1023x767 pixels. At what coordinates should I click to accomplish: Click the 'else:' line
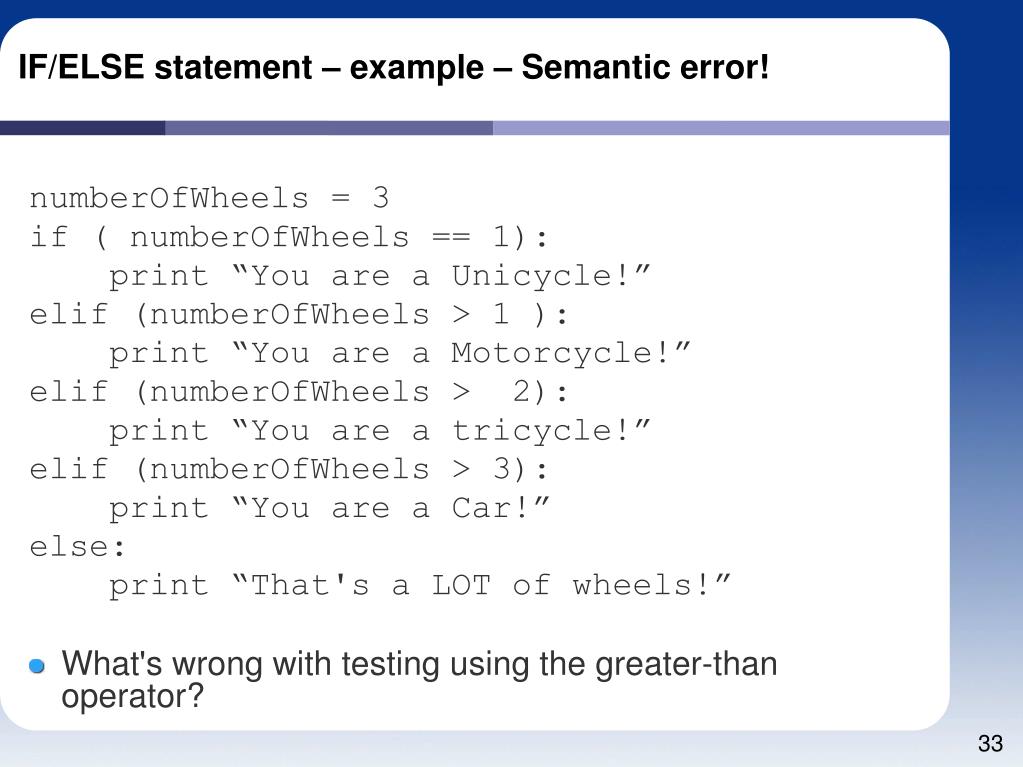[x=77, y=547]
